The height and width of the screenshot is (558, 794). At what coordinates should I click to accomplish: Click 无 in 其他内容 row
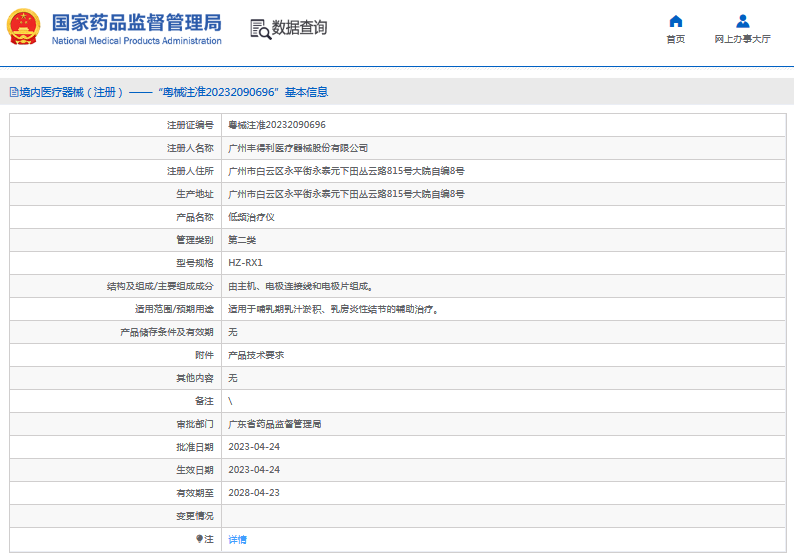(x=232, y=378)
